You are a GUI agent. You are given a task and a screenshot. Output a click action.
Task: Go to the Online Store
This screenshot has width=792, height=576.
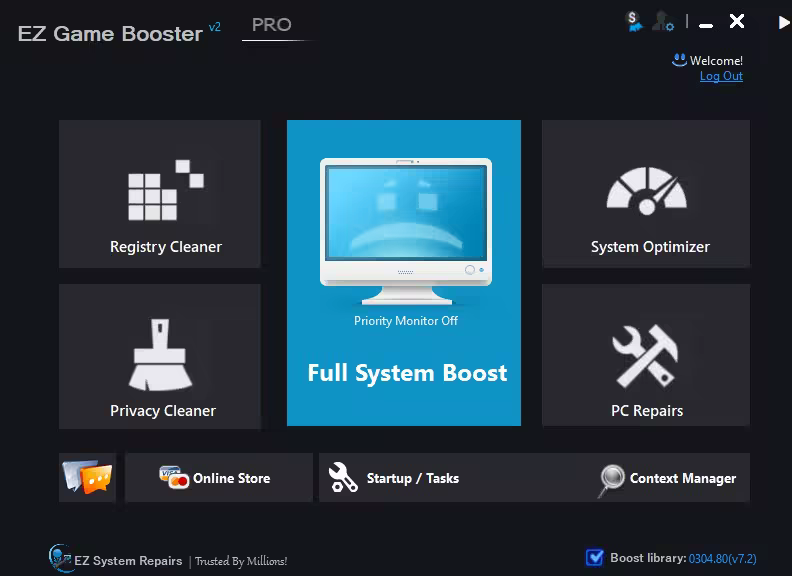(219, 477)
